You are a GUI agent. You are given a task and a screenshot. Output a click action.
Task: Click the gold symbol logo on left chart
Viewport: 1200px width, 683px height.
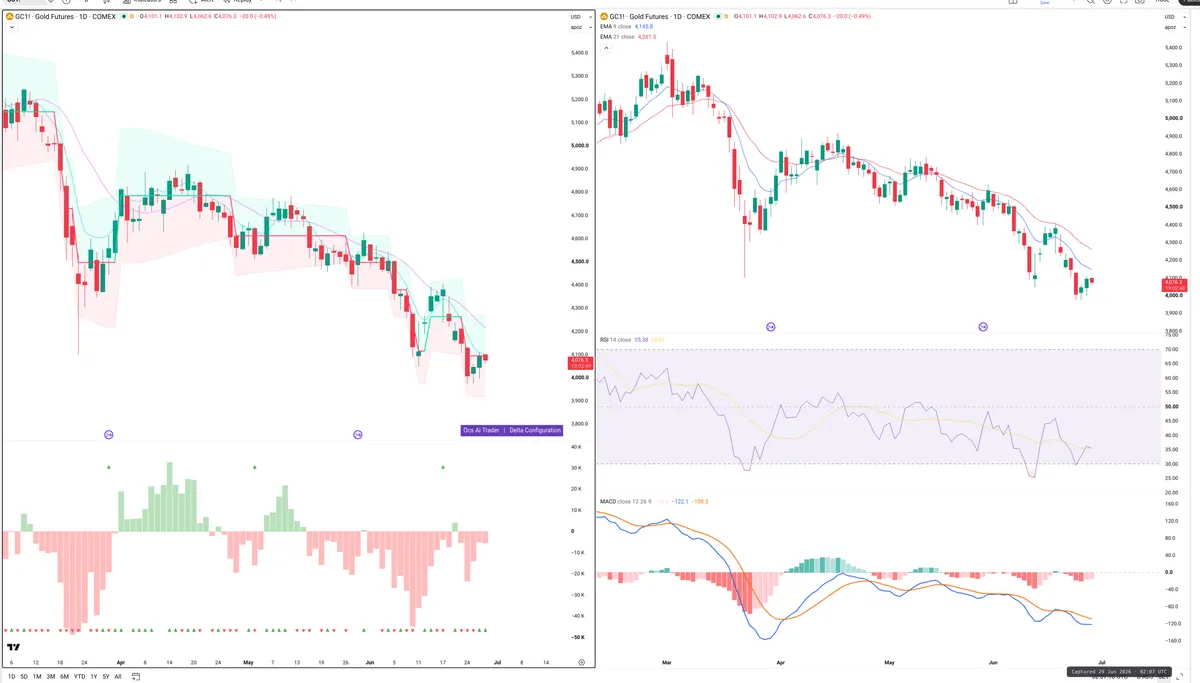point(8,17)
